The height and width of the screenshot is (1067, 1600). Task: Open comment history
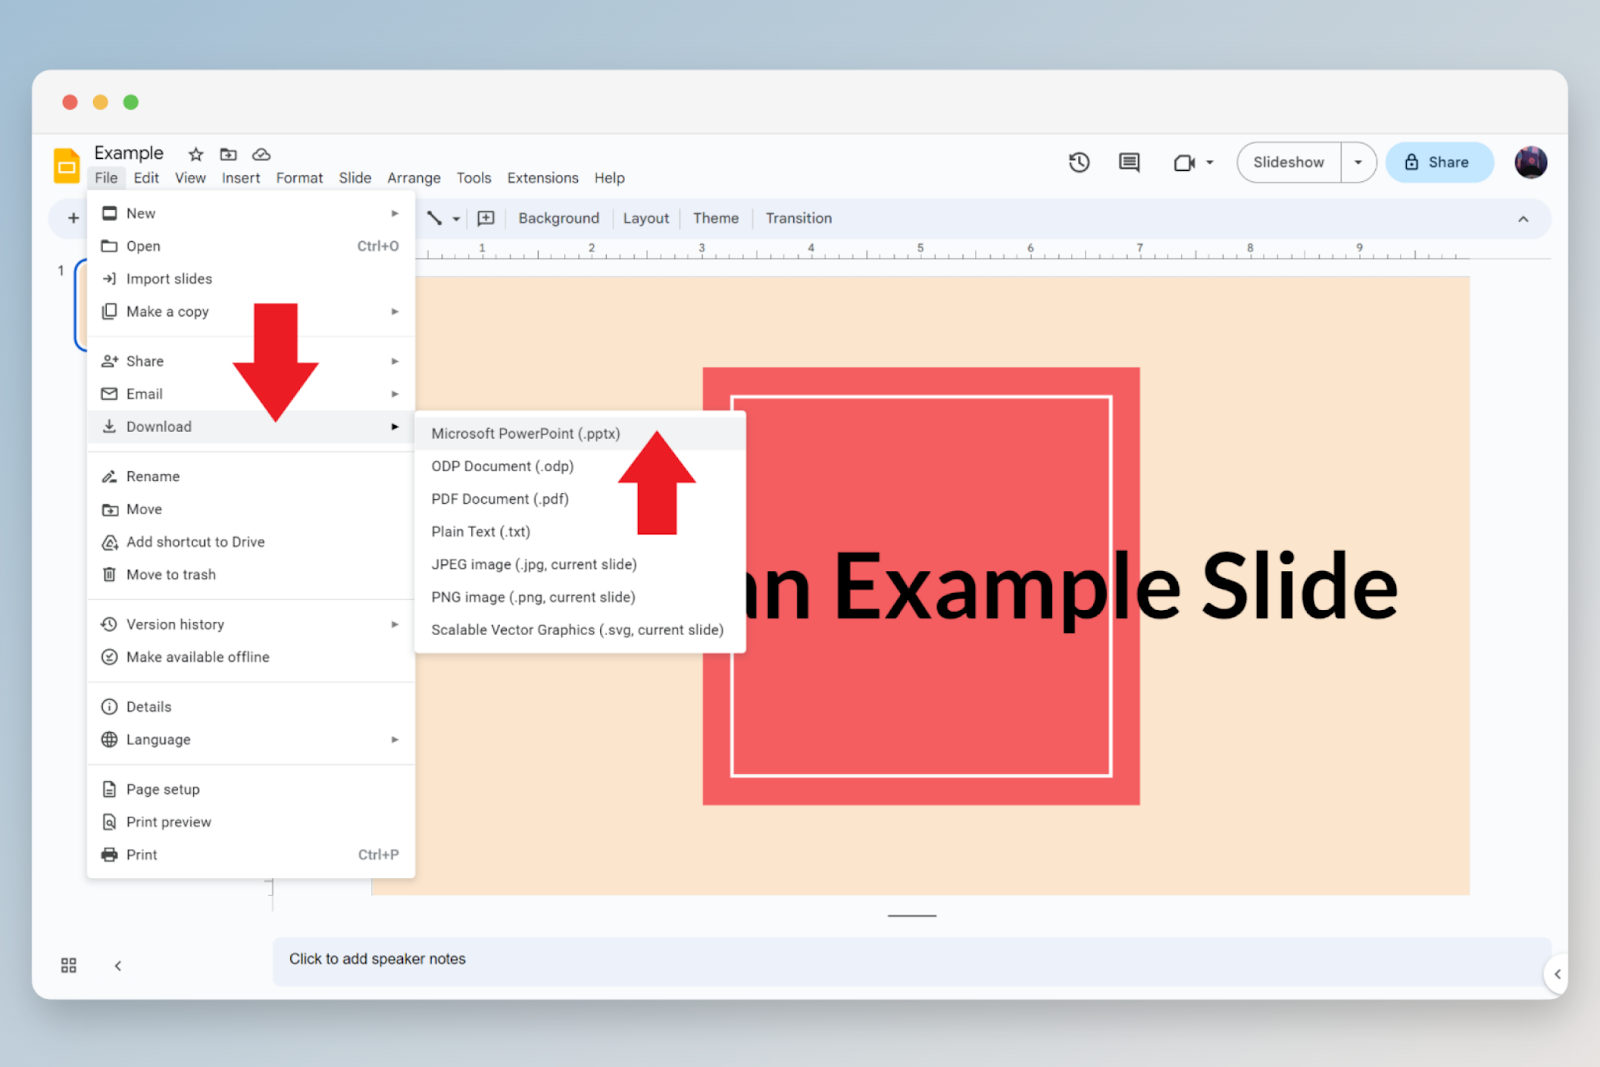point(1129,162)
